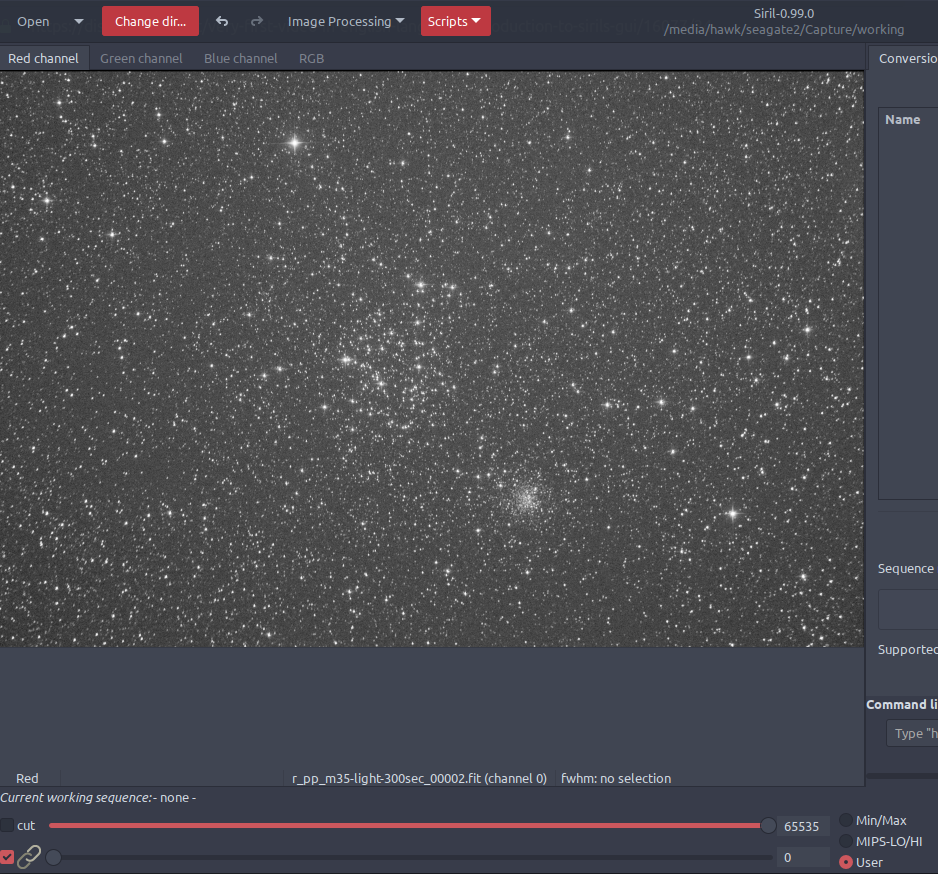
Task: Click the undo arrow icon
Action: [x=222, y=21]
